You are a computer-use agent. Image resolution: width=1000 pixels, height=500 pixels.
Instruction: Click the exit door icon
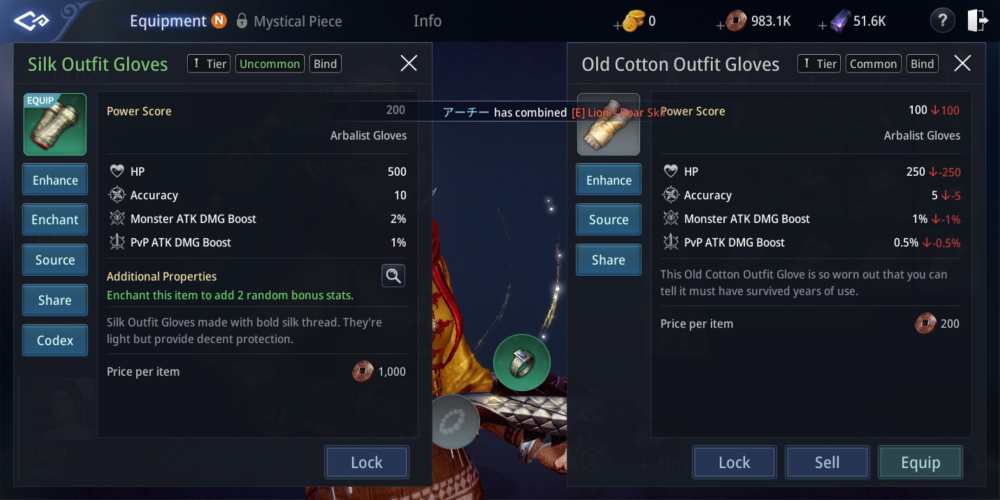click(x=977, y=21)
